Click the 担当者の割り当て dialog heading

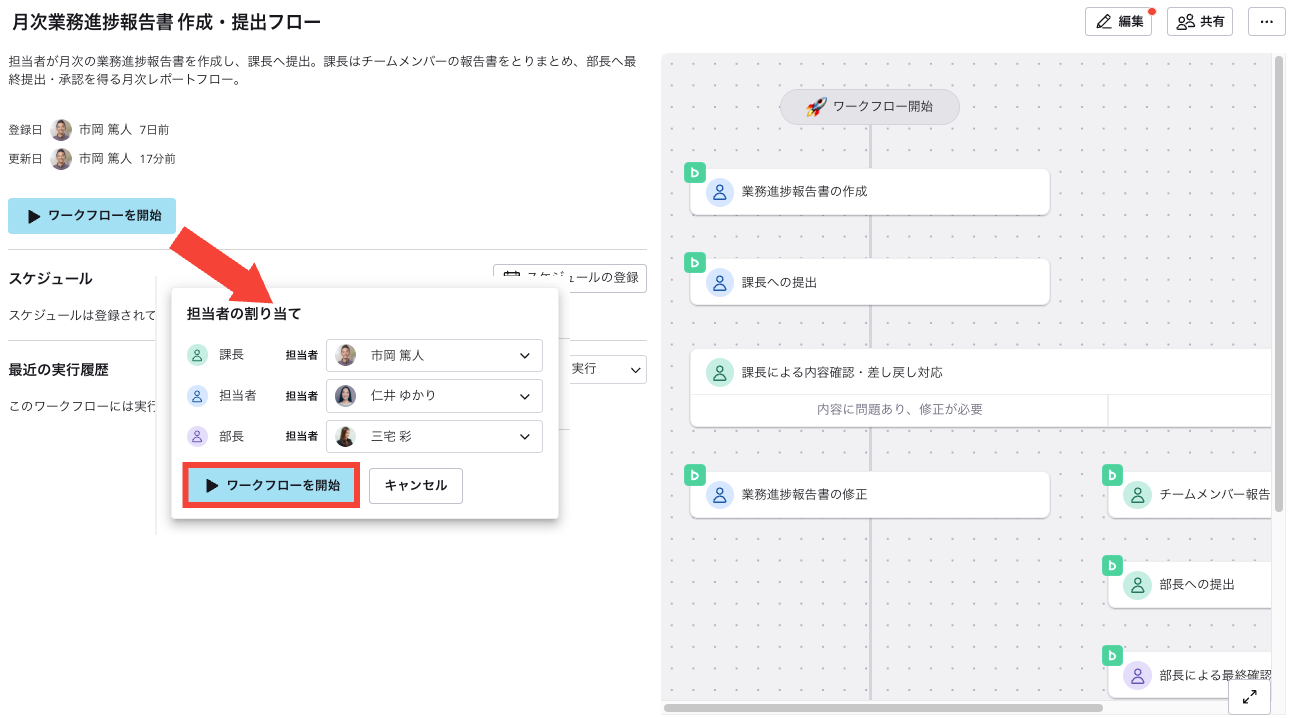click(x=244, y=314)
